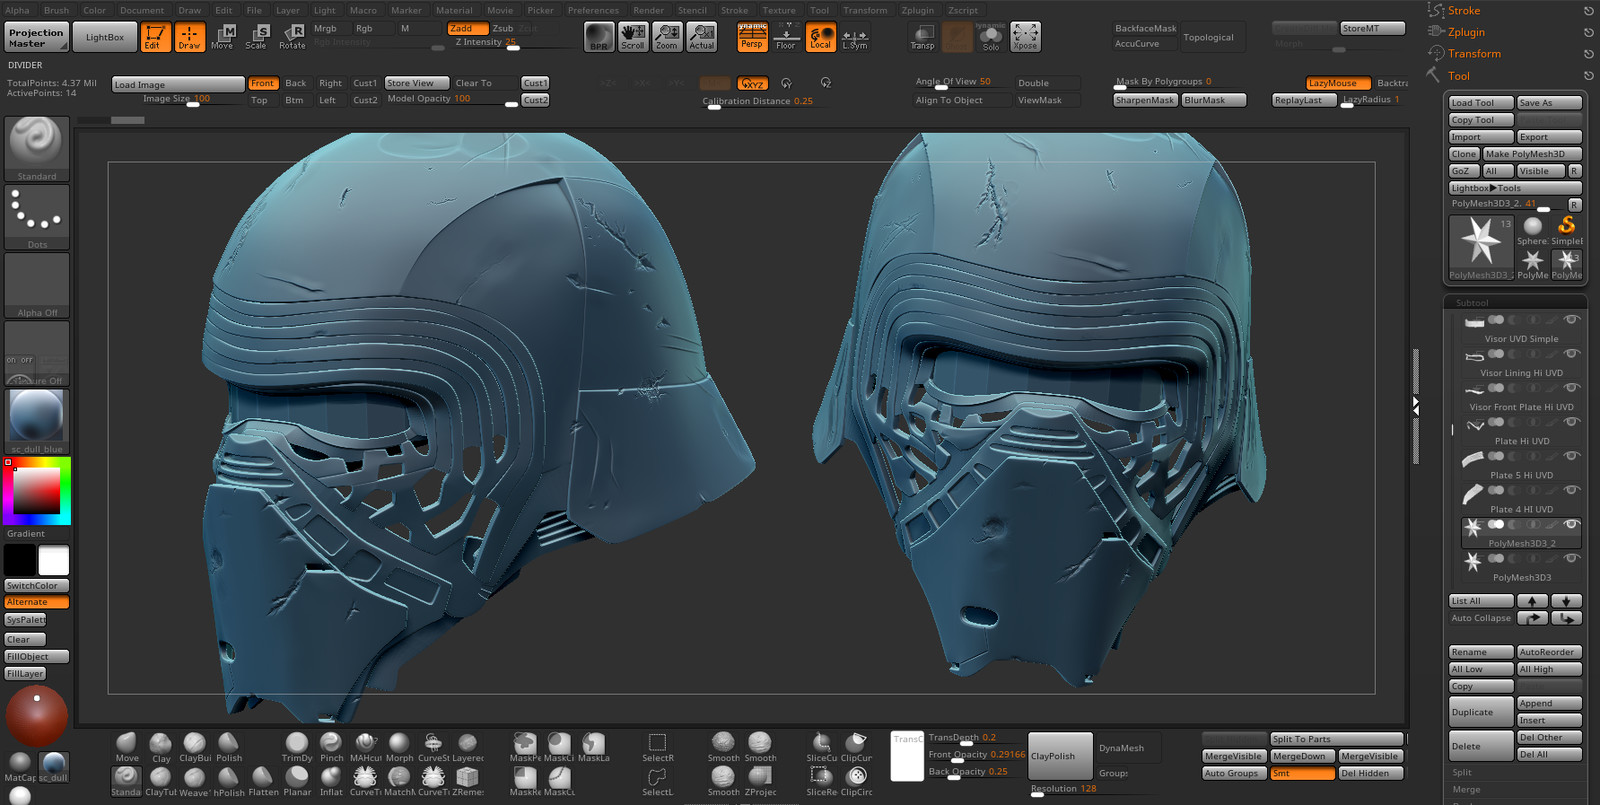Click the Split To Parts button

click(1336, 739)
